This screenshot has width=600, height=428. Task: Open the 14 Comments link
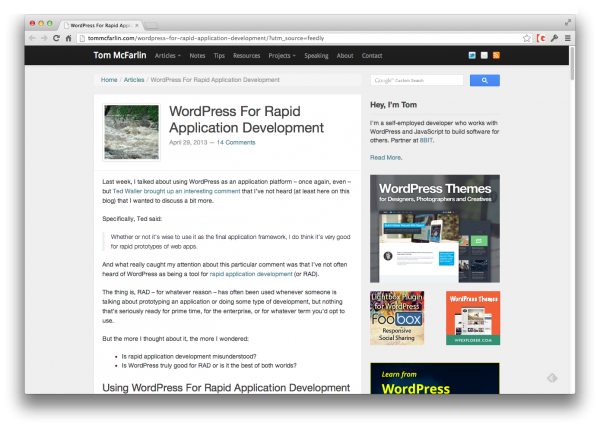[x=236, y=142]
